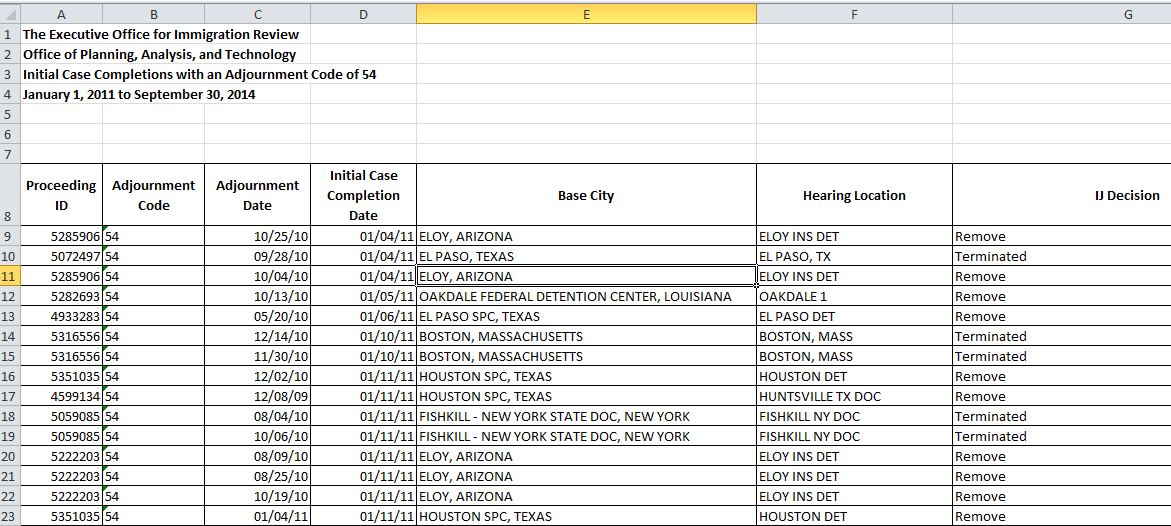Viewport: 1171px width, 526px height.
Task: Click the 'Adjournment Date' header cell
Action: pos(258,195)
